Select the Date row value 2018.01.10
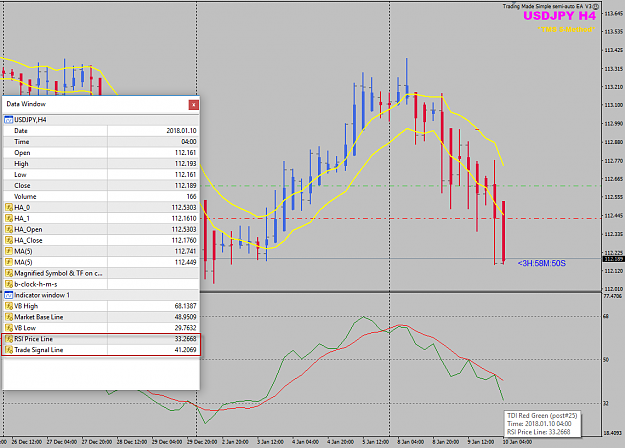Screen dimensions: 625x448 [x=181, y=131]
